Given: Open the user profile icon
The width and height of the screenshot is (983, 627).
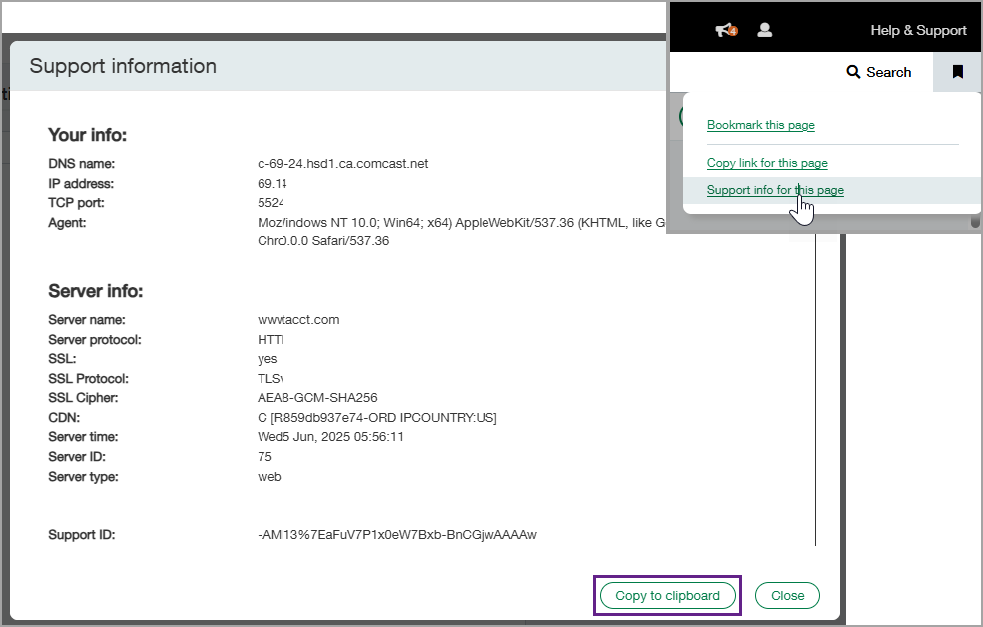Looking at the screenshot, I should [x=765, y=30].
